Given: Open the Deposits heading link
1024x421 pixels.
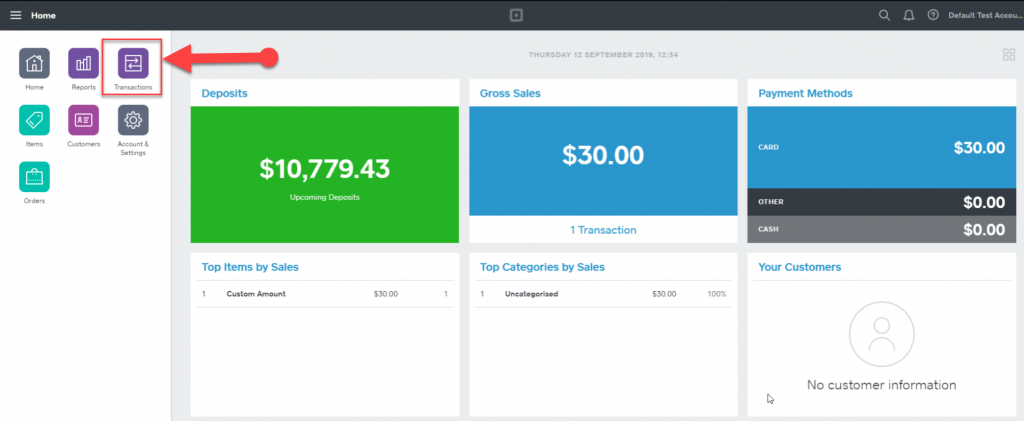Looking at the screenshot, I should click(224, 93).
